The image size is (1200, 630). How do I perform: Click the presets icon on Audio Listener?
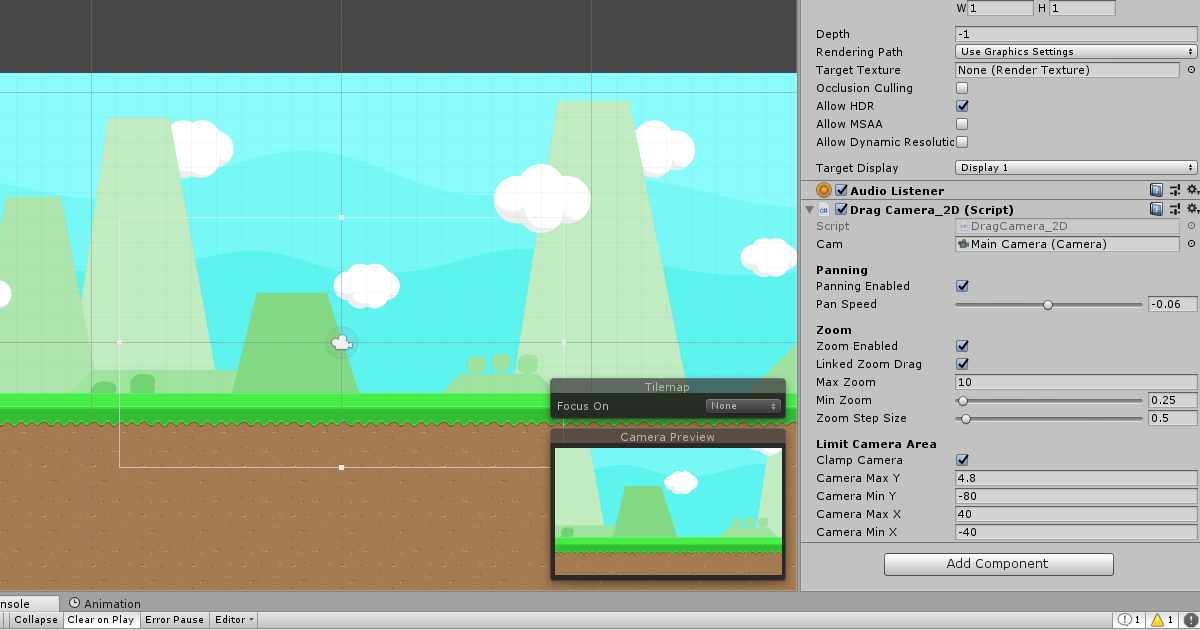[1175, 190]
